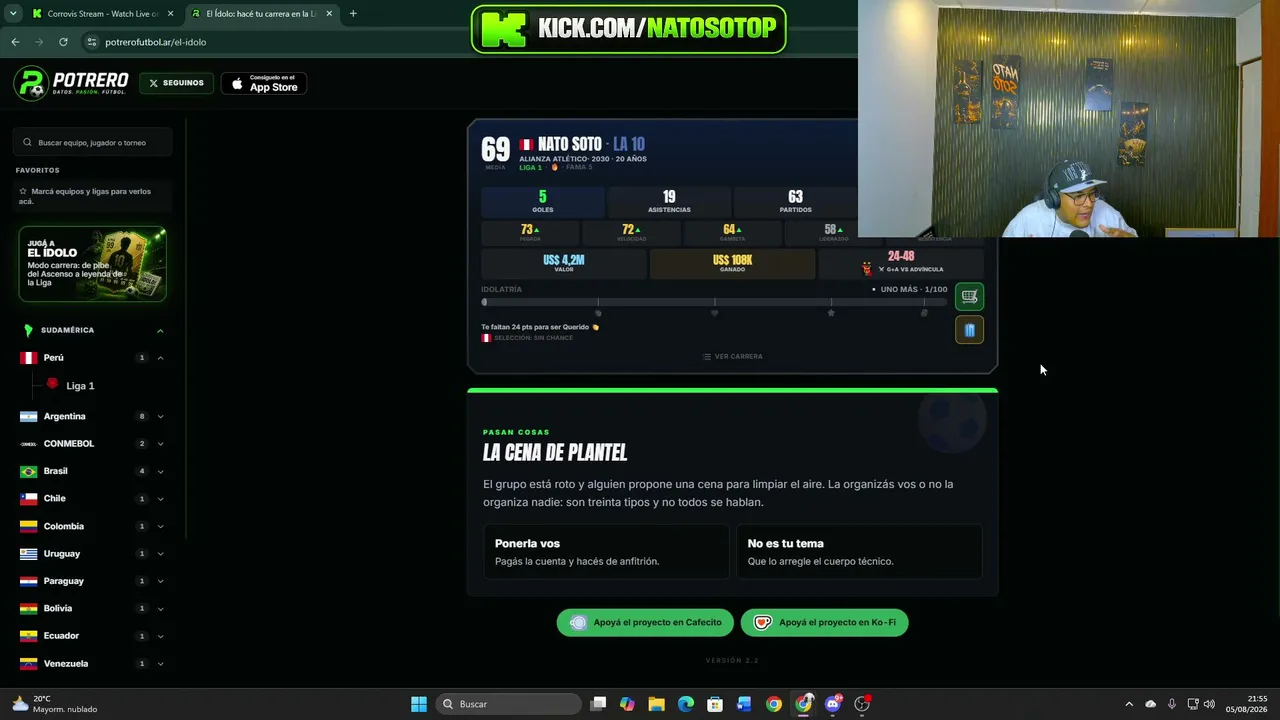Collapse the Perú leagues list
Screen dimensions: 1280x720
[x=160, y=358]
